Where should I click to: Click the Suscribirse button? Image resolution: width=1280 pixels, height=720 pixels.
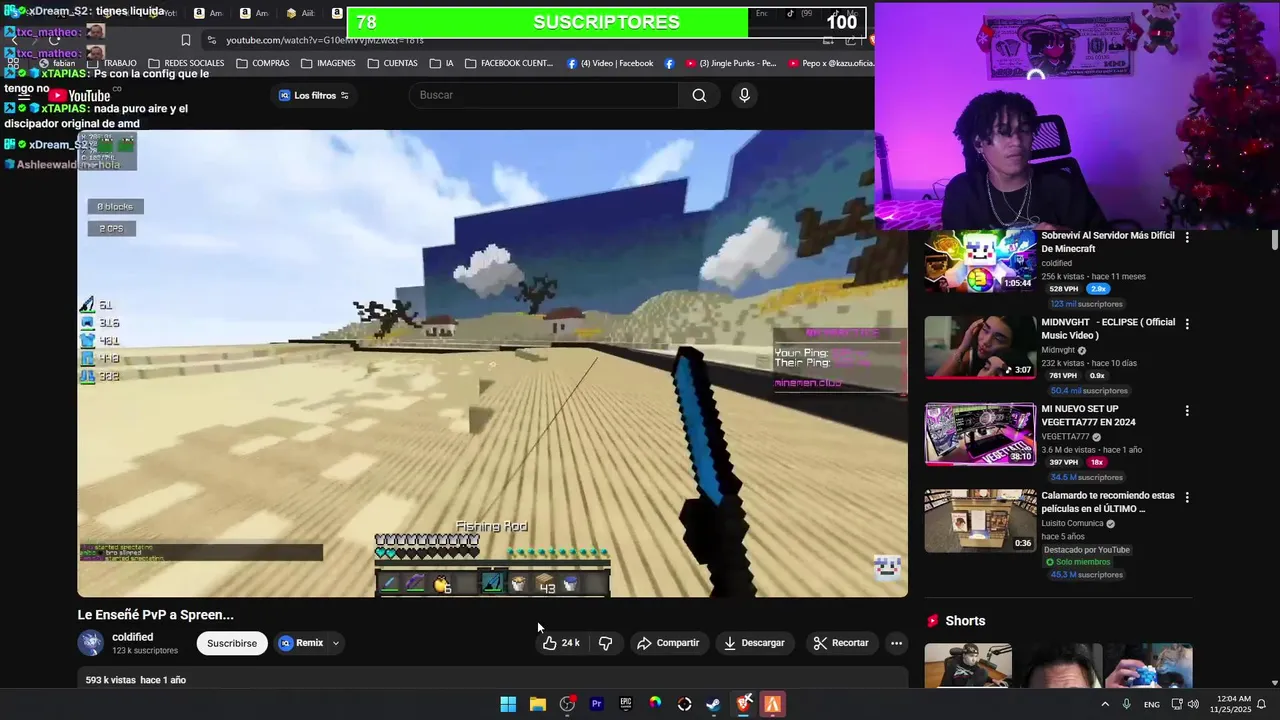pos(232,643)
